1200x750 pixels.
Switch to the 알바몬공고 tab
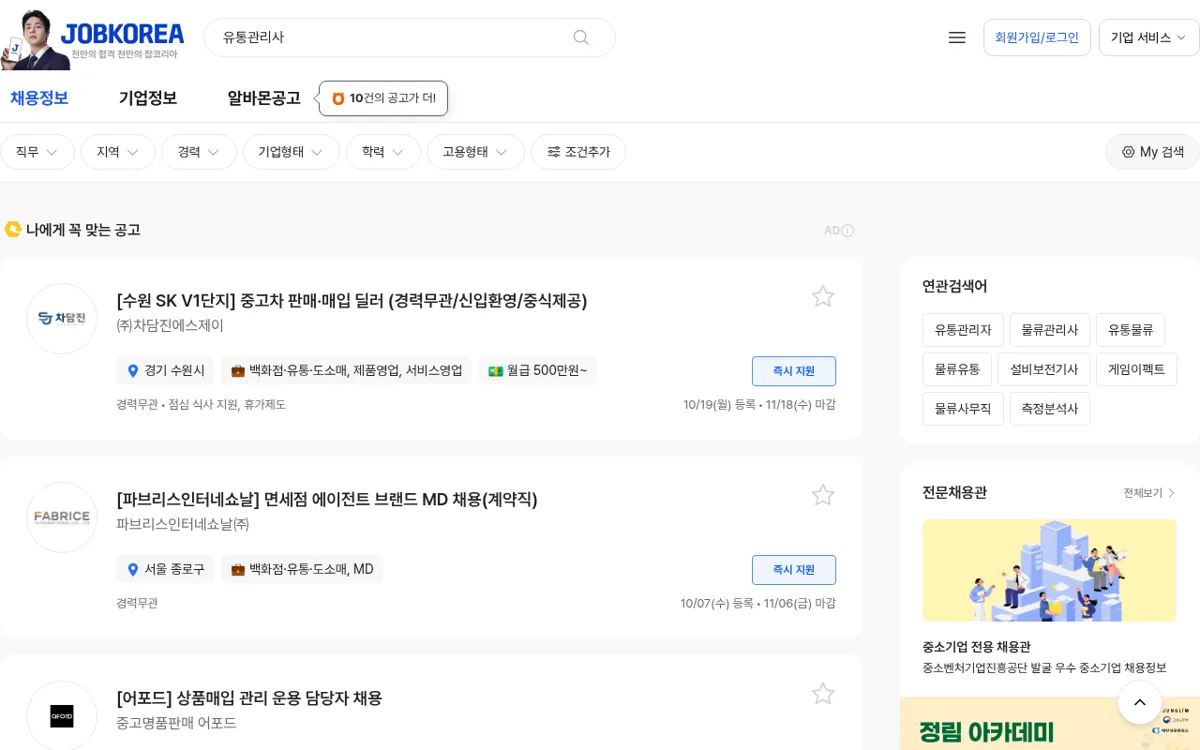tap(264, 98)
